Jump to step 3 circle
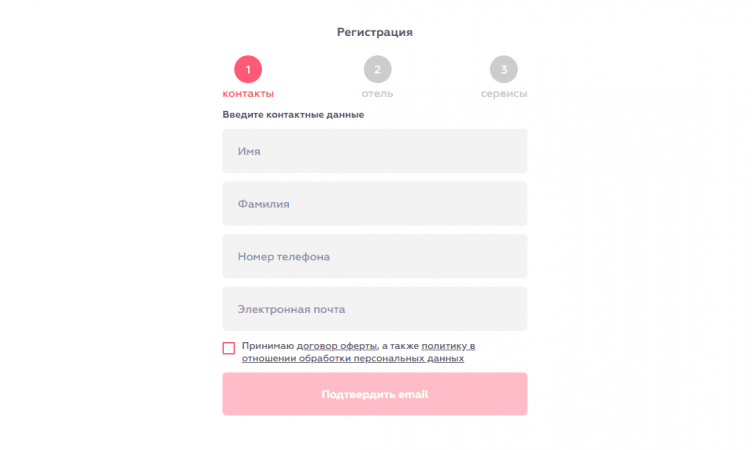This screenshot has width=752, height=450. [504, 69]
